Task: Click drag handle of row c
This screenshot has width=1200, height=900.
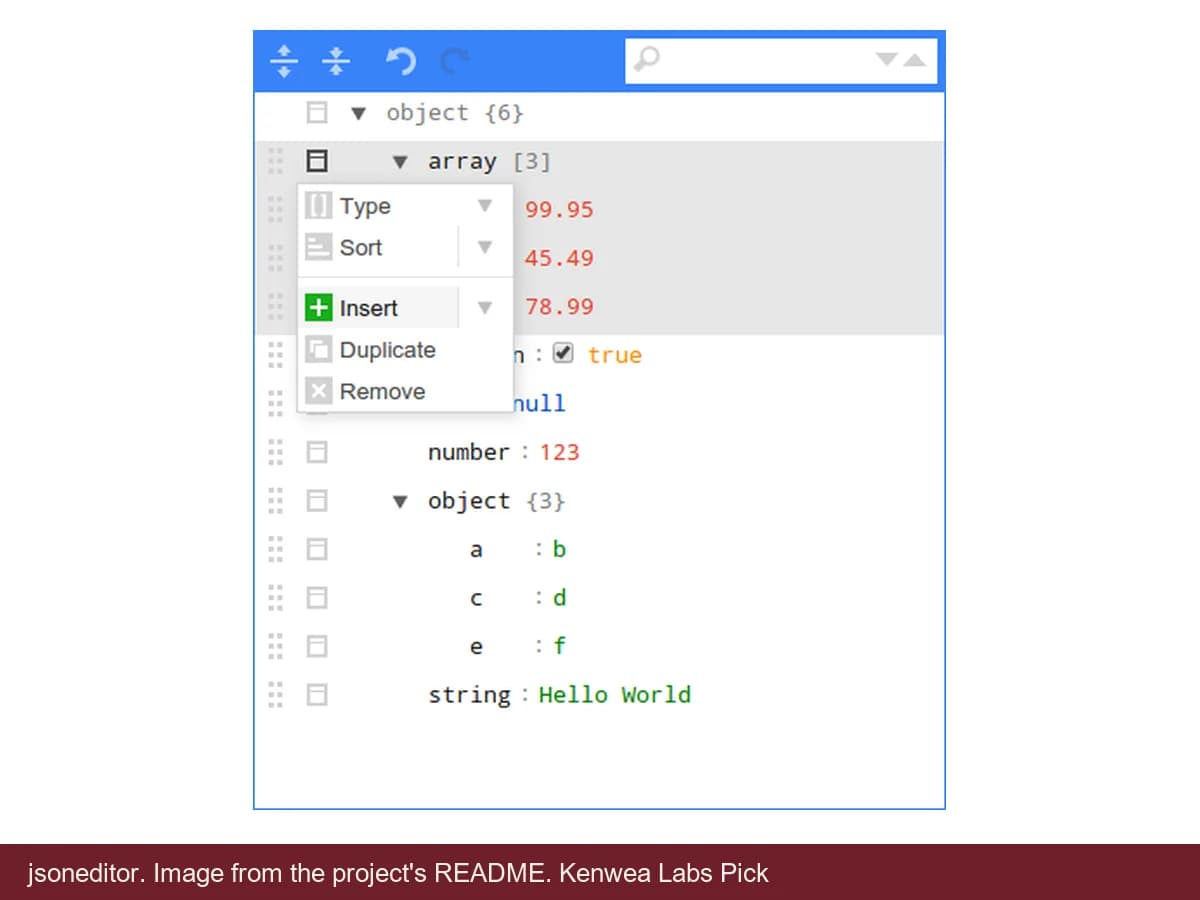Action: coord(276,598)
